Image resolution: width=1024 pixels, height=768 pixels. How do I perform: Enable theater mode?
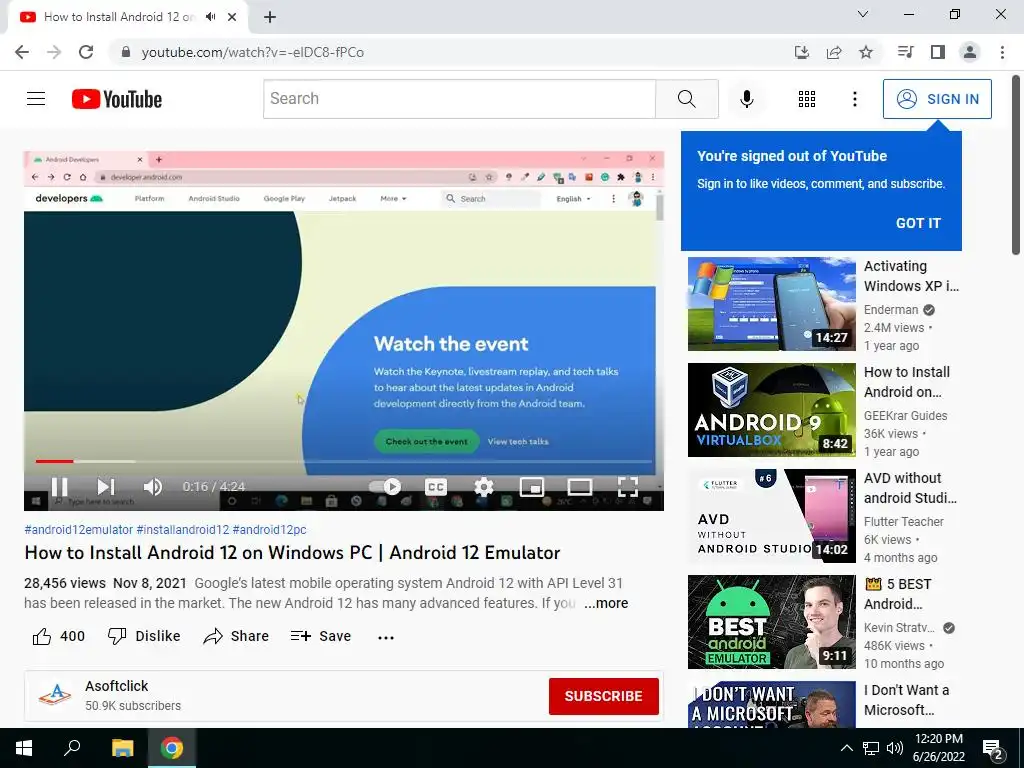579,487
